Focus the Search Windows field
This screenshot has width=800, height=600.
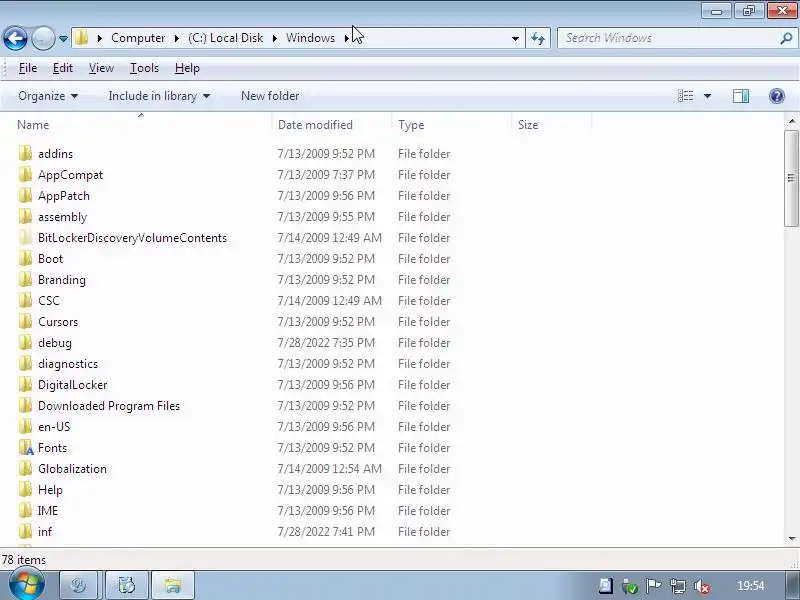point(668,38)
